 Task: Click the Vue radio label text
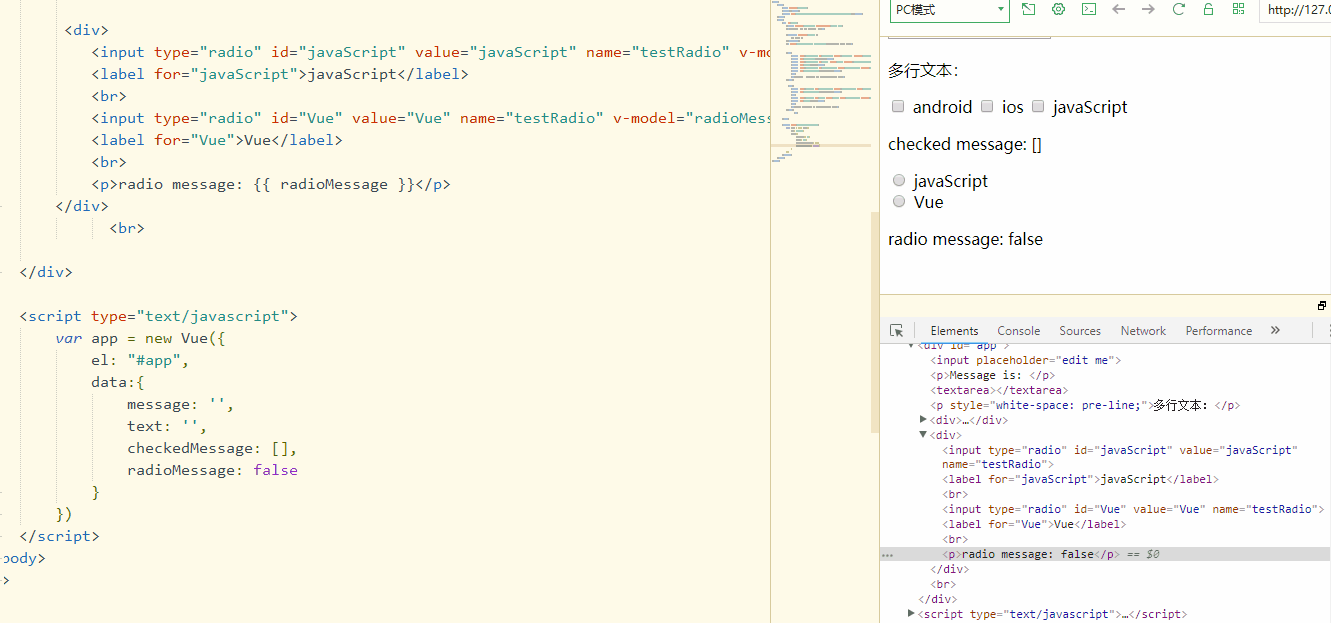(x=929, y=202)
